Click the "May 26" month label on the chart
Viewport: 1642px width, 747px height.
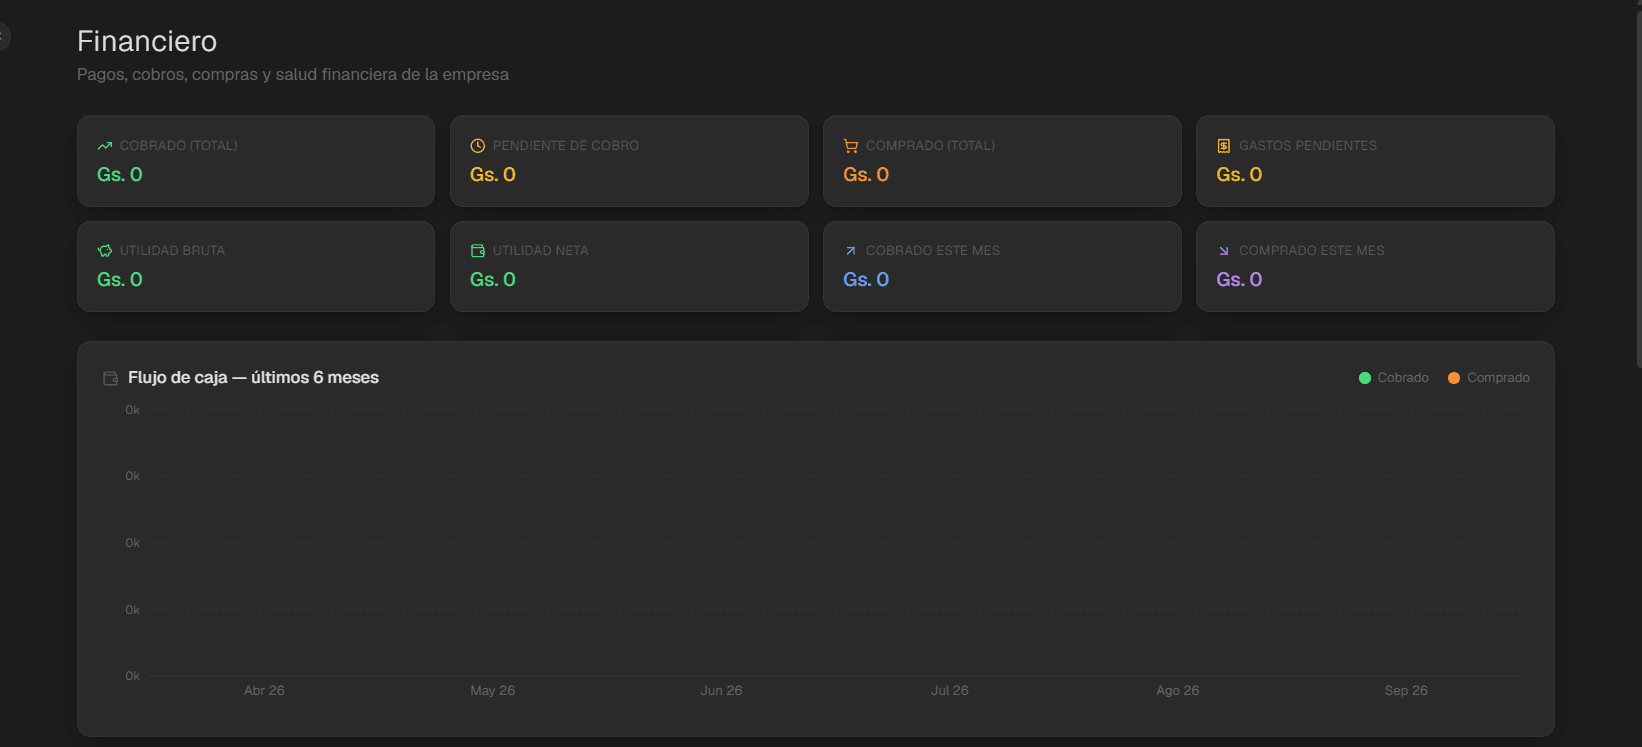(493, 691)
